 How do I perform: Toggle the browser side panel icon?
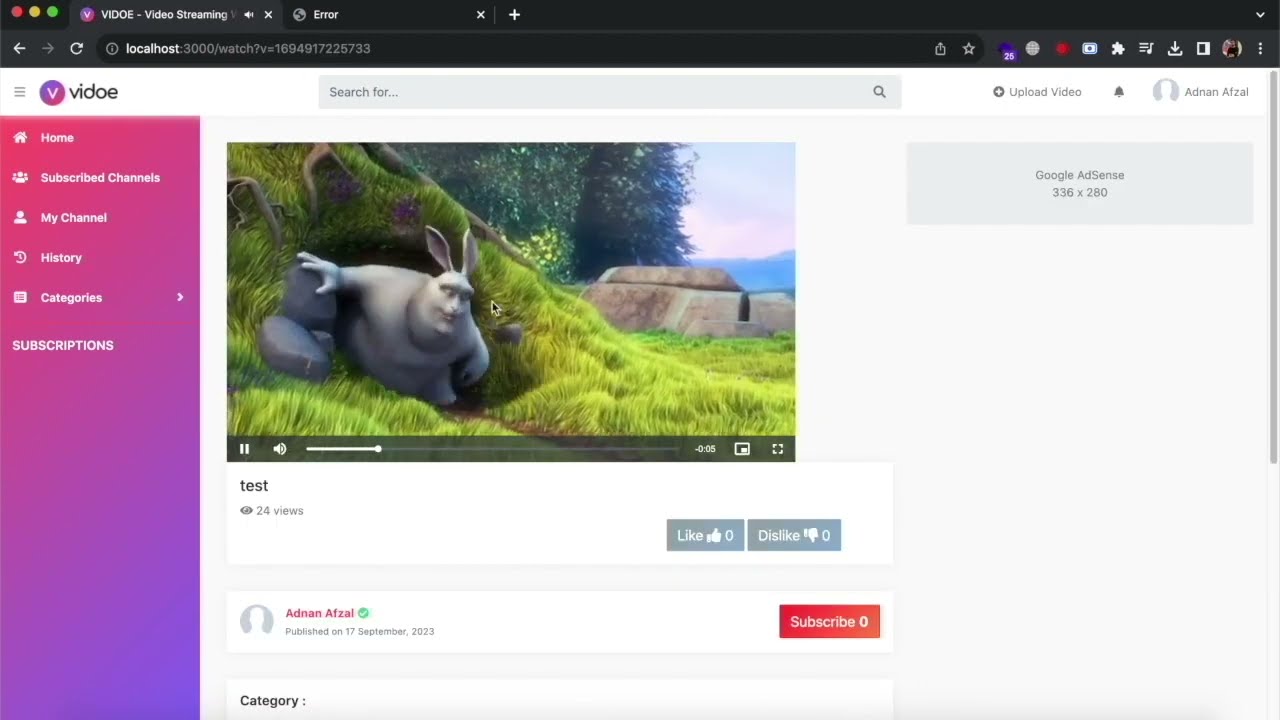pyautogui.click(x=1203, y=48)
